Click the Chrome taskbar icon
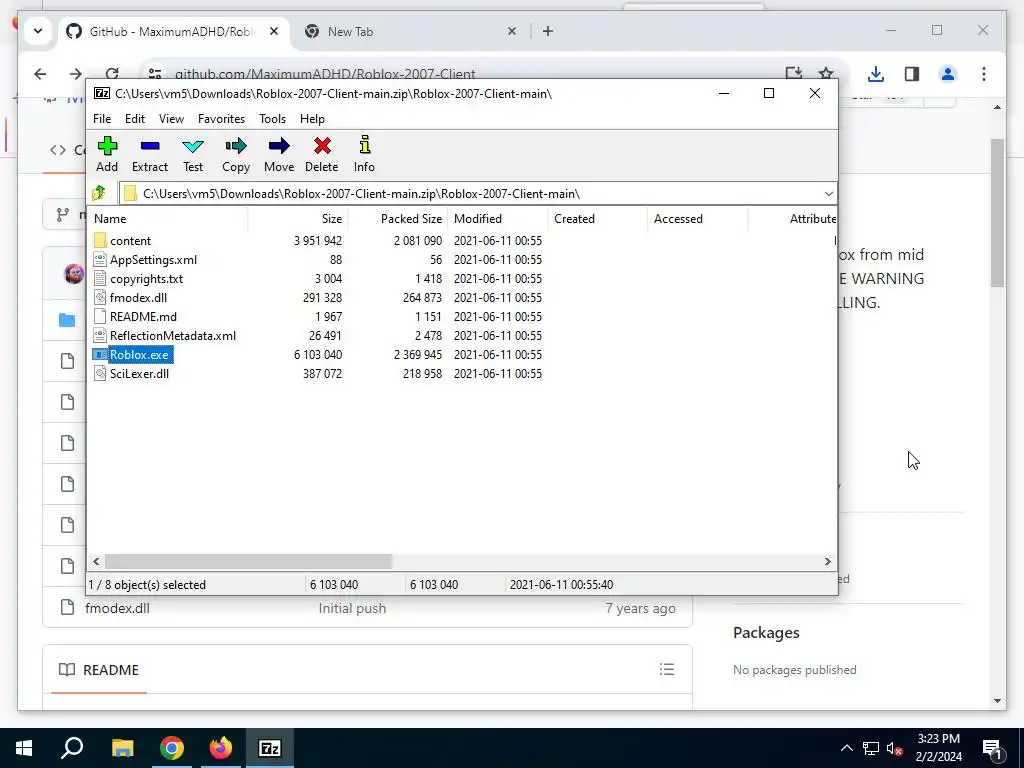 [172, 748]
